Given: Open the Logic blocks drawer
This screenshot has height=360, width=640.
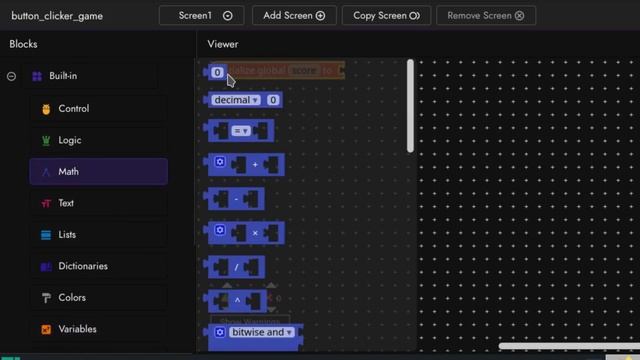Looking at the screenshot, I should point(98,140).
